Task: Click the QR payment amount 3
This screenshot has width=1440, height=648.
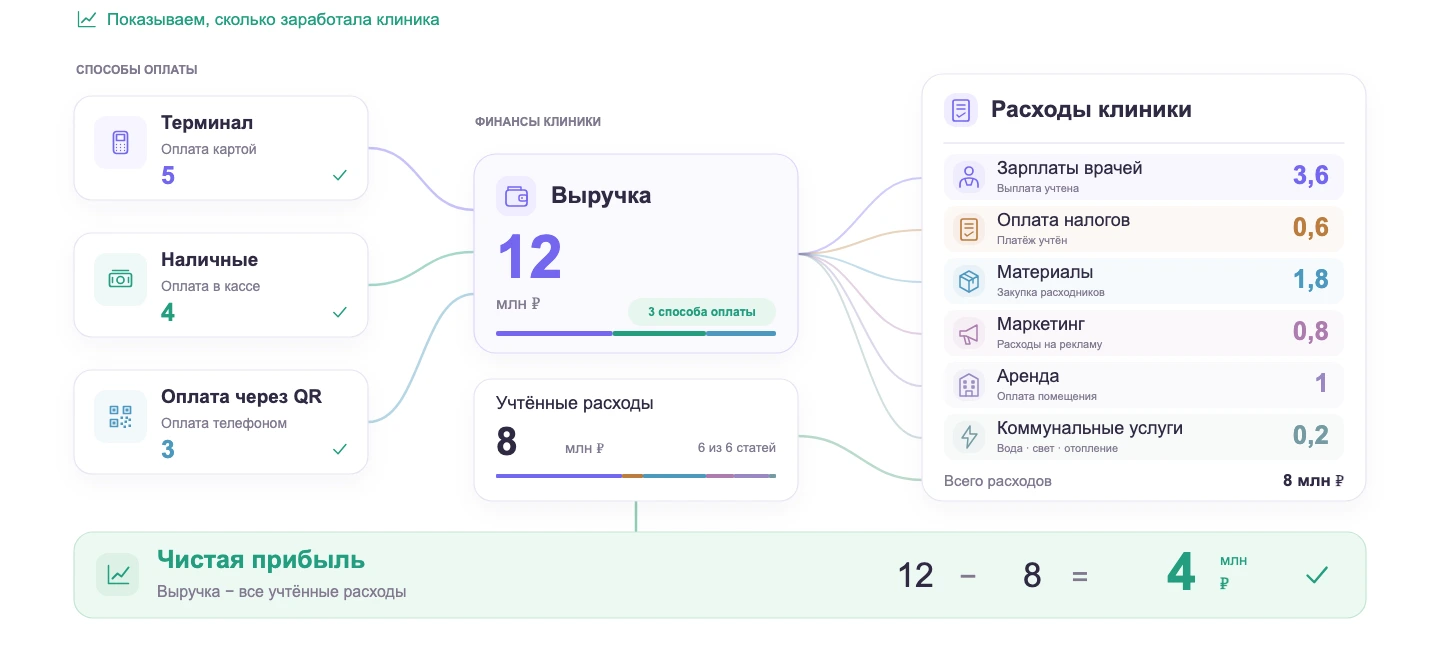Action: (x=168, y=450)
